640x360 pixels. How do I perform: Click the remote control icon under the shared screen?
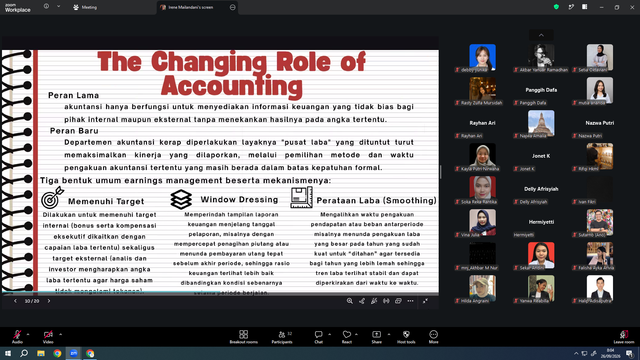tap(362, 301)
